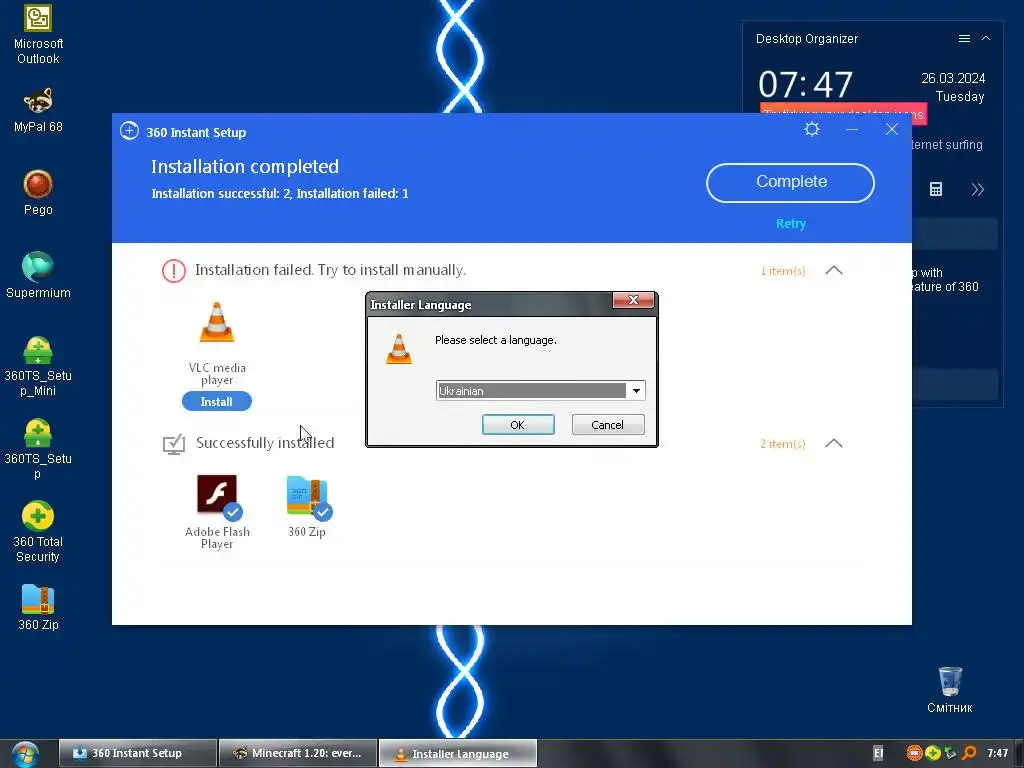
Task: Open 360TS_Setup desktop icon
Action: click(38, 449)
